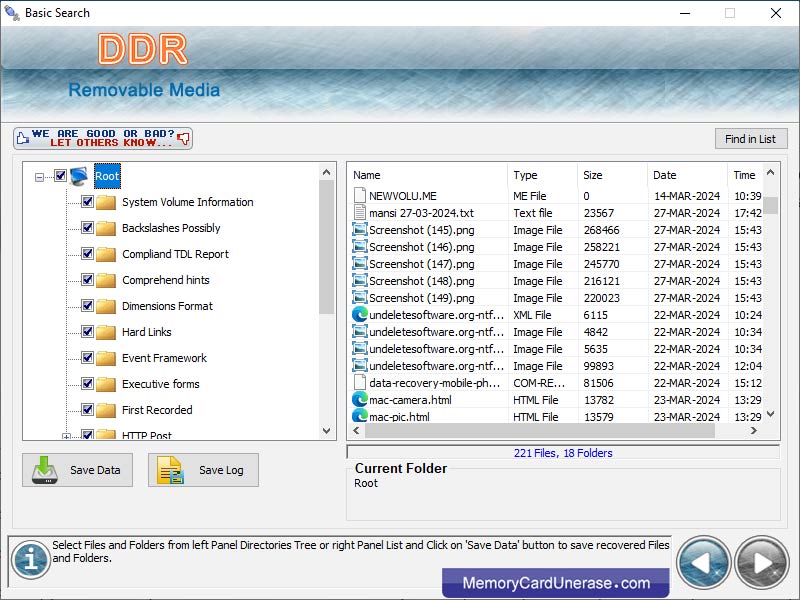Uncheck the System Volume Information checkbox
The height and width of the screenshot is (600, 800).
[88, 202]
